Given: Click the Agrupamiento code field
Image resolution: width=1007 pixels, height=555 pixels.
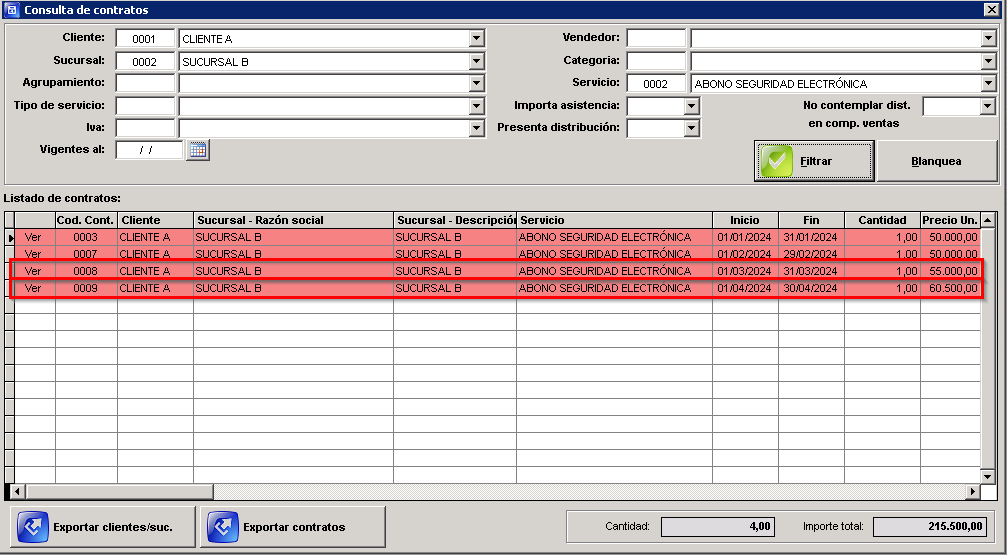Looking at the screenshot, I should point(145,84).
